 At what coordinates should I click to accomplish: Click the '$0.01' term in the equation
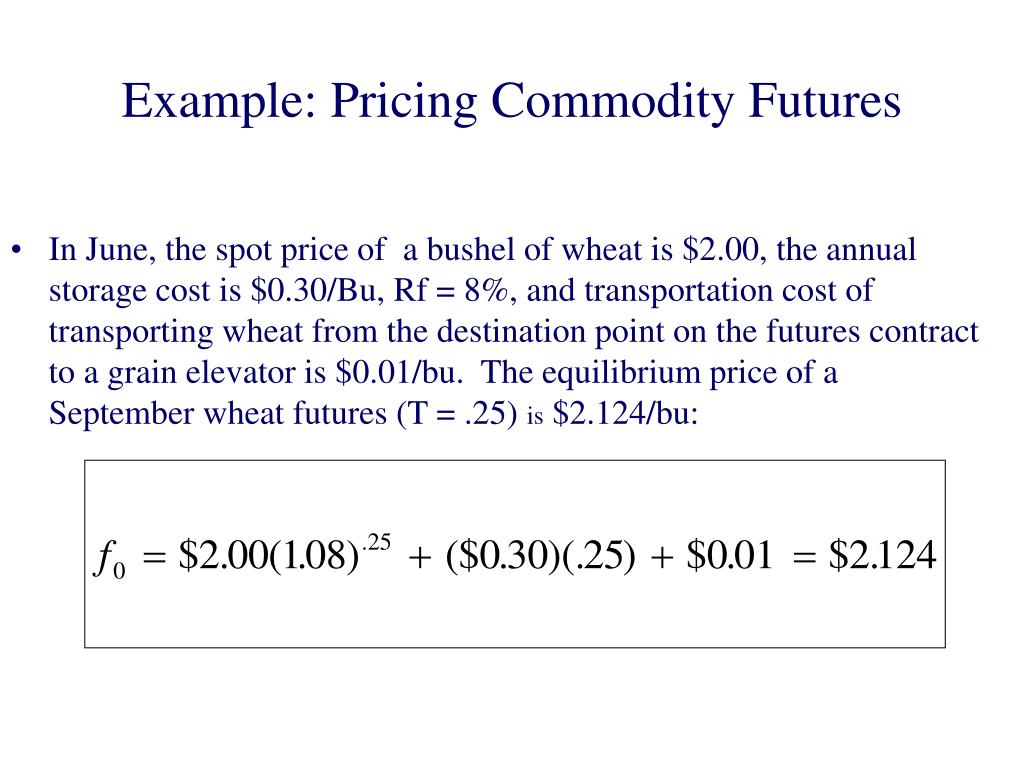pyautogui.click(x=729, y=556)
